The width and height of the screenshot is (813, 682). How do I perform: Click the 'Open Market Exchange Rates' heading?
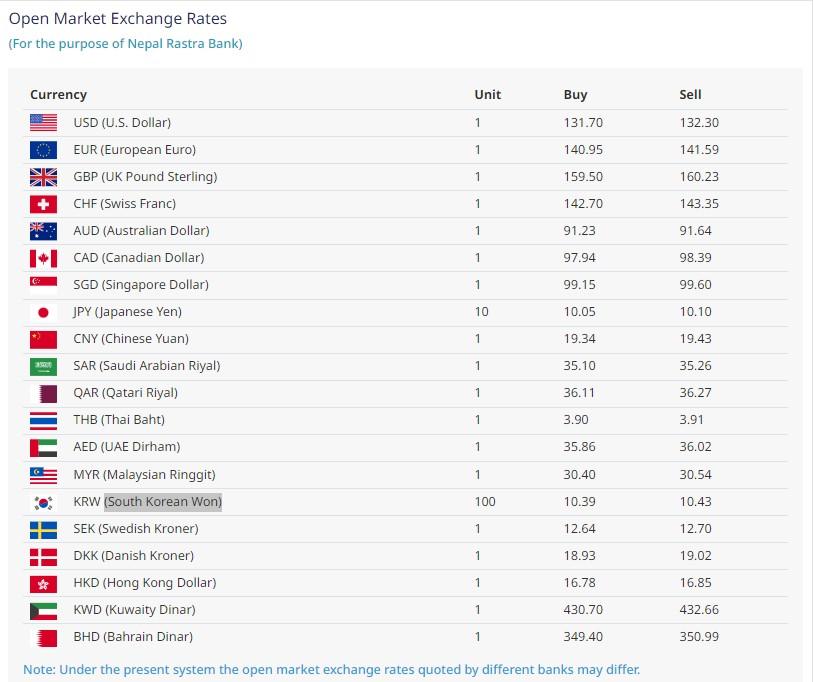point(118,19)
